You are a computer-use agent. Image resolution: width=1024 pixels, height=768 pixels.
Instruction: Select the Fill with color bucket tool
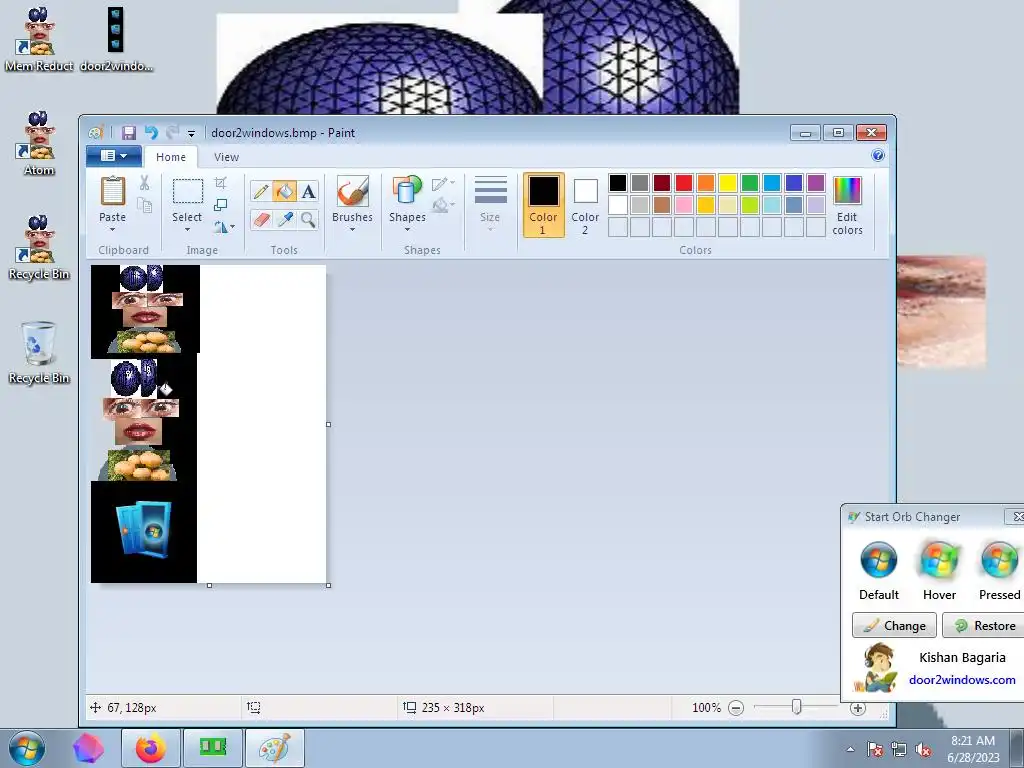pyautogui.click(x=285, y=191)
